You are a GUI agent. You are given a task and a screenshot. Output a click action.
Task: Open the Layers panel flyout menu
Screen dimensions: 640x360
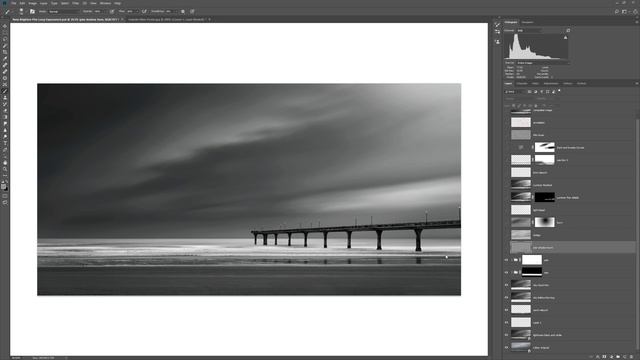pyautogui.click(x=636, y=83)
